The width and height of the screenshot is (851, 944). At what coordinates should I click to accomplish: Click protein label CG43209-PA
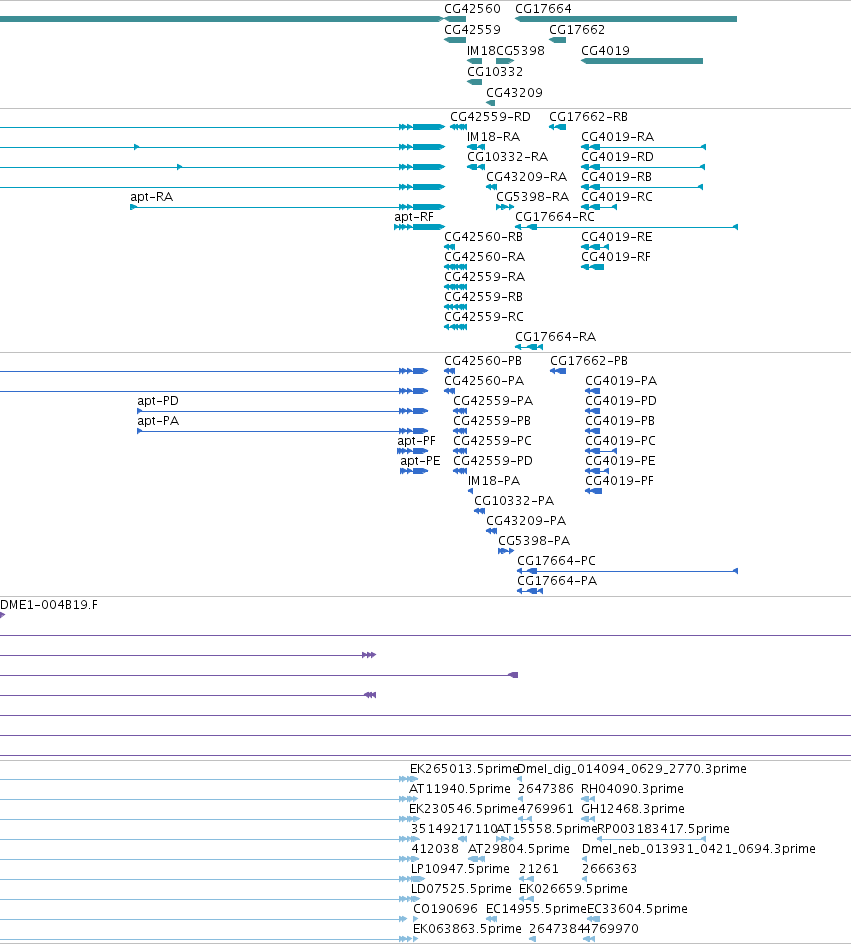point(526,521)
